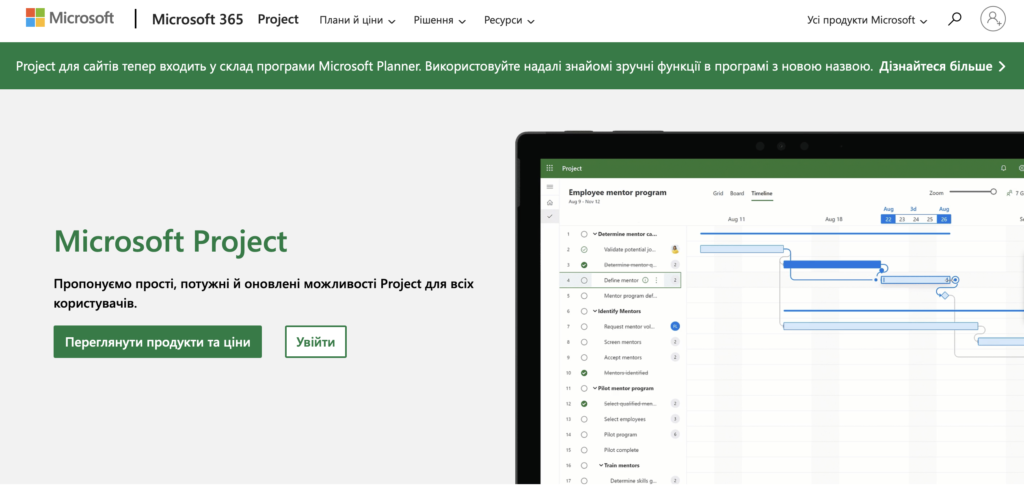Click the Accept mentors task name
This screenshot has height=487, width=1024.
point(622,358)
